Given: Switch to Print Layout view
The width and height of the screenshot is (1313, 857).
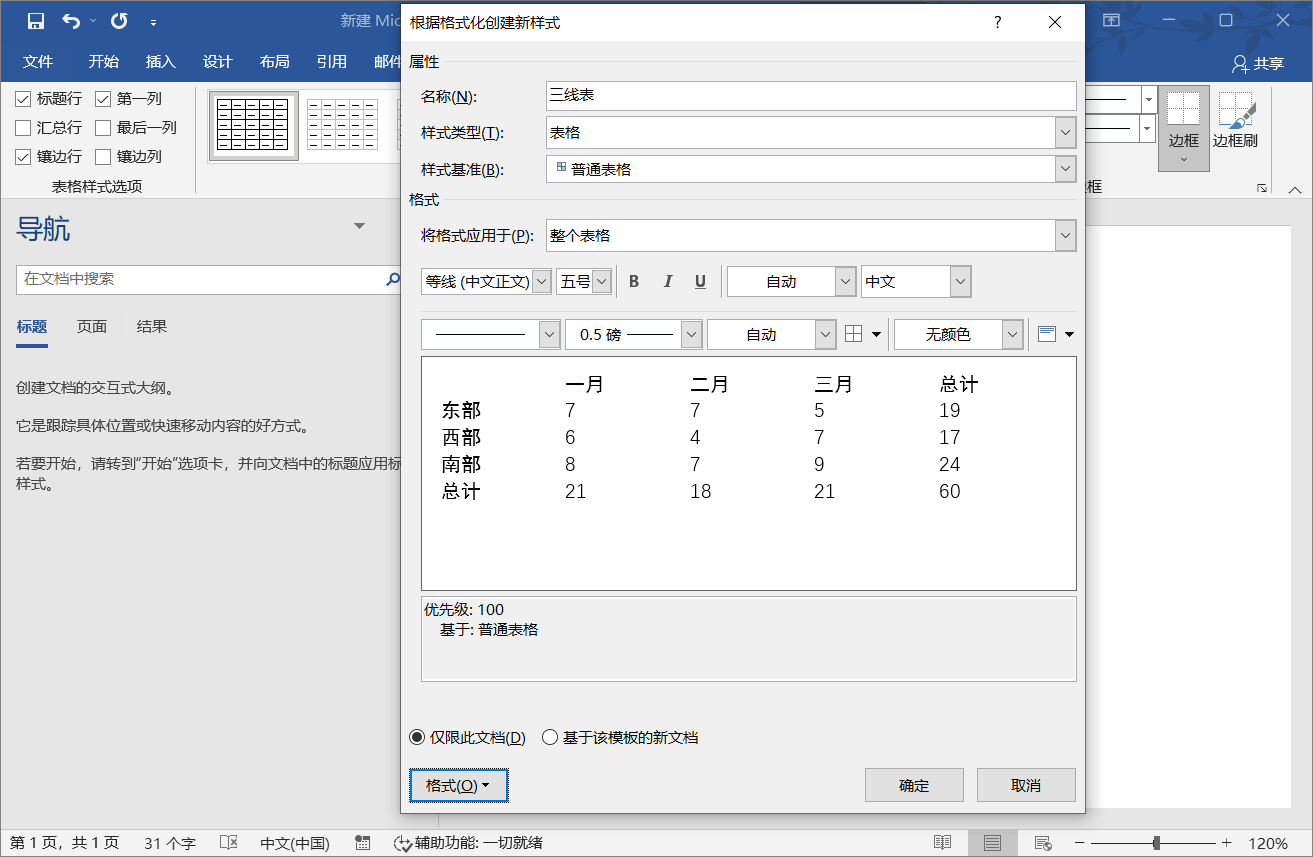Looking at the screenshot, I should [x=992, y=843].
